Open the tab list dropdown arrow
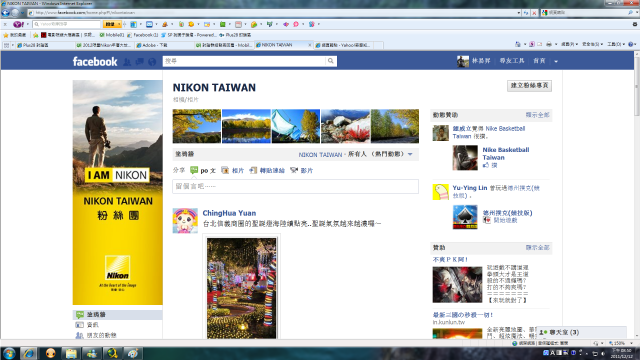Image resolution: width=640 pixels, height=360 pixels. pos(13,45)
